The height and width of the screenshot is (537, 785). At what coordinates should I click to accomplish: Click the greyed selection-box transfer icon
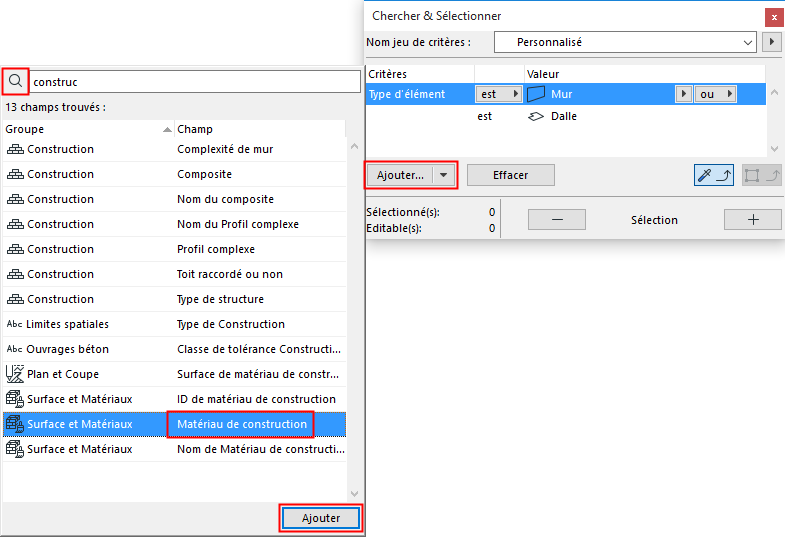point(761,175)
